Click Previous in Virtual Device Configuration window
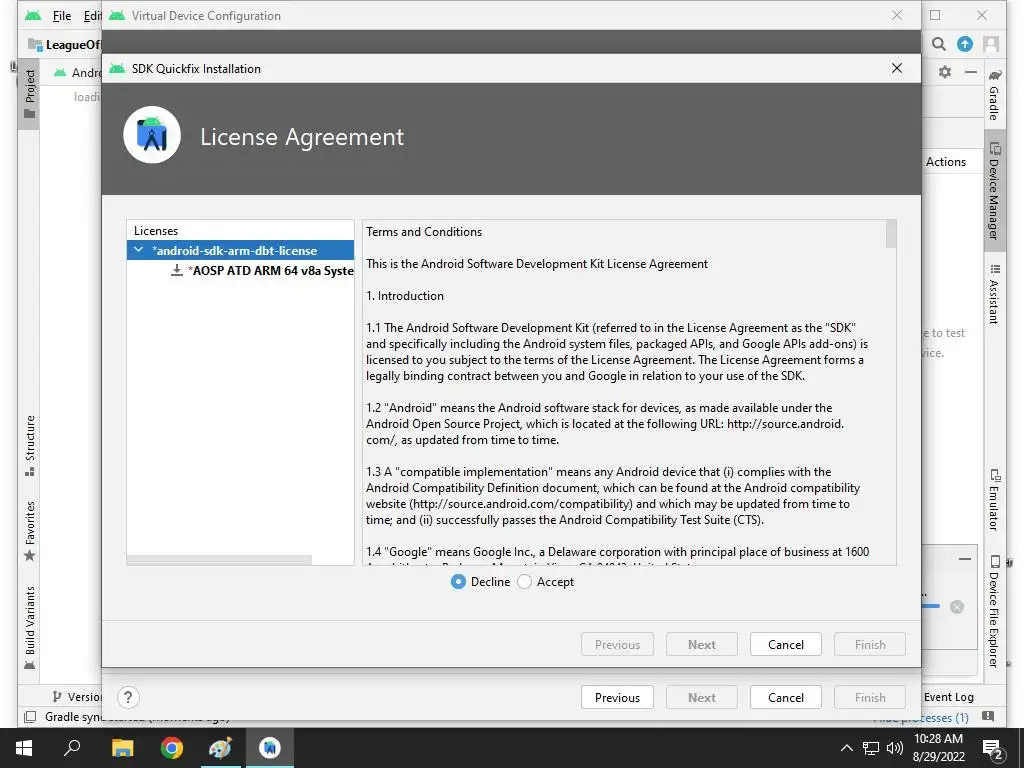Viewport: 1024px width, 768px height. [x=617, y=697]
